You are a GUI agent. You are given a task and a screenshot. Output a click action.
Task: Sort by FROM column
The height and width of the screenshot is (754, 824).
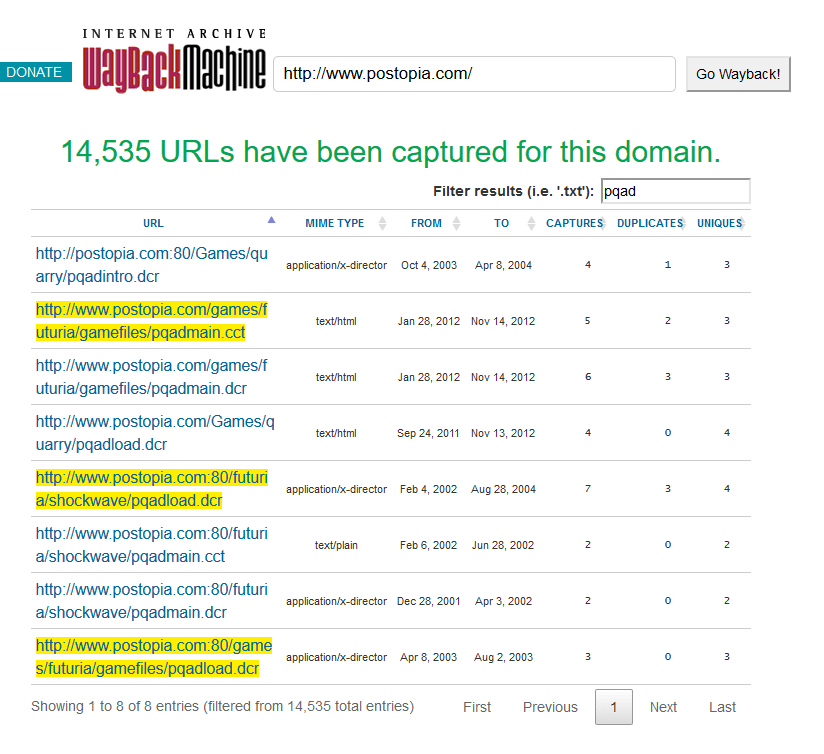426,223
